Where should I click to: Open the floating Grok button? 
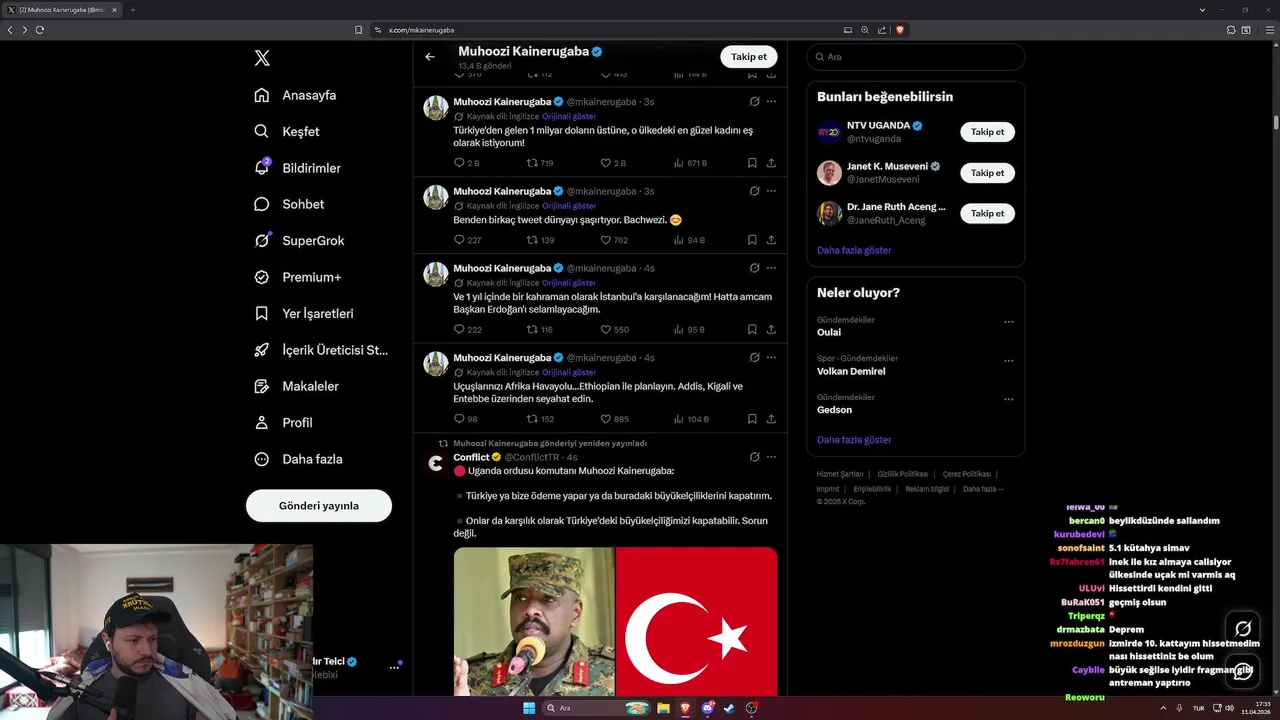(x=1242, y=629)
